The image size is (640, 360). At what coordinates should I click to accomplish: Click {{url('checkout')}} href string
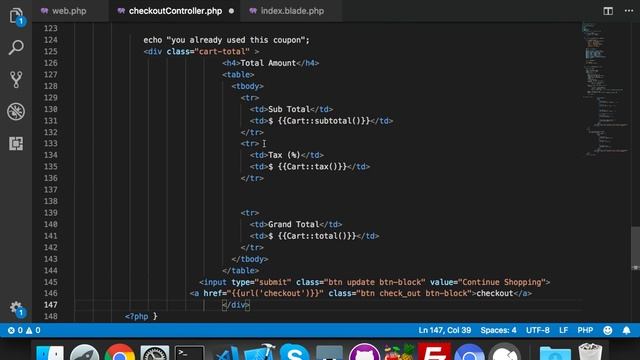click(275, 293)
